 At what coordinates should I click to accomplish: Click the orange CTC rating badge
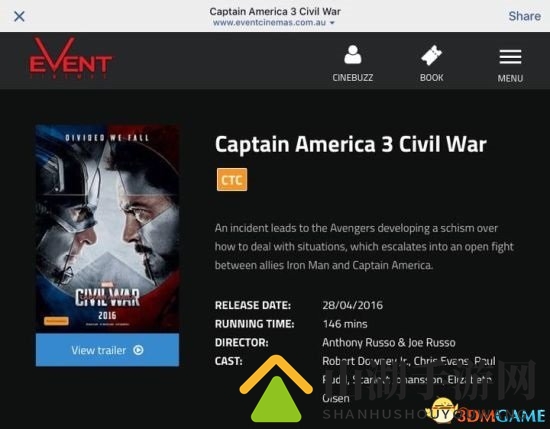[232, 180]
